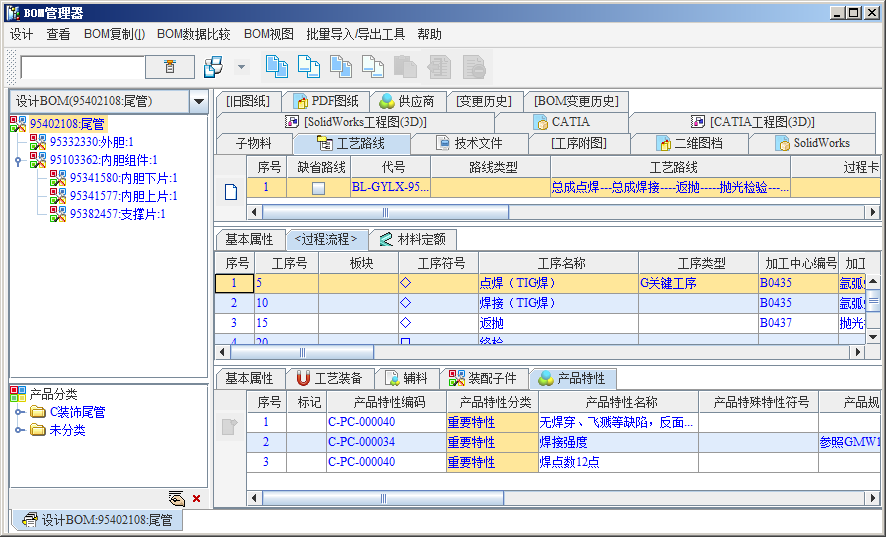Image resolution: width=886 pixels, height=537 pixels.
Task: Click the red X icon below 产品分类 panel
Action: pyautogui.click(x=196, y=498)
